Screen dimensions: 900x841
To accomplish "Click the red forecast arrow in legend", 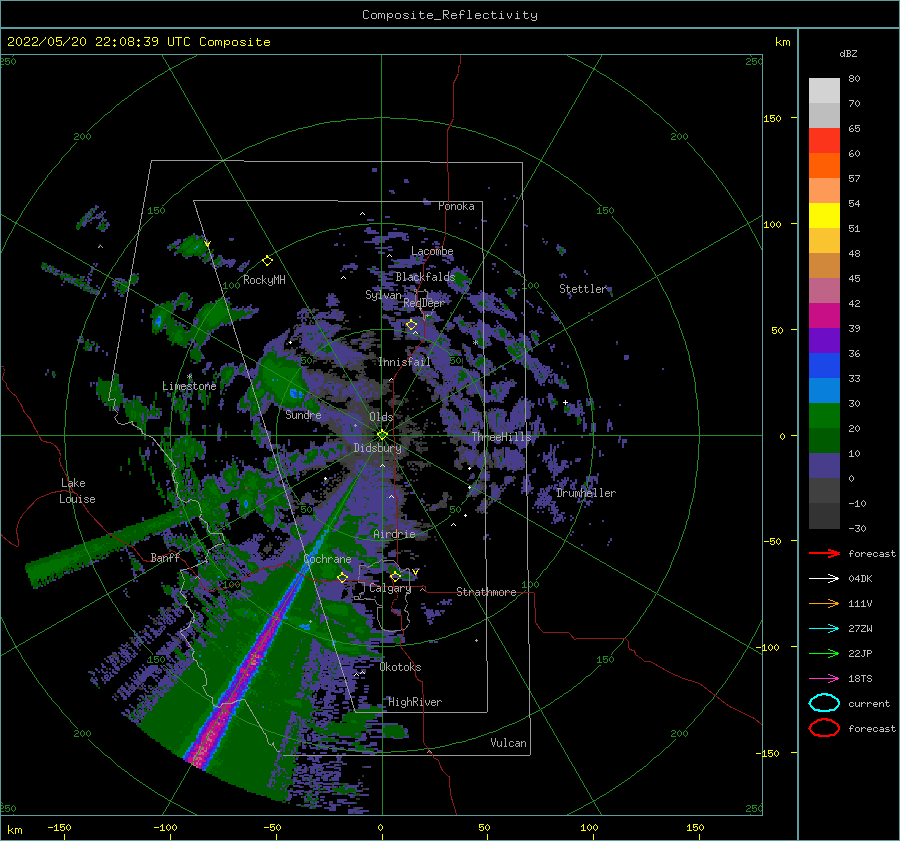I will [x=824, y=553].
